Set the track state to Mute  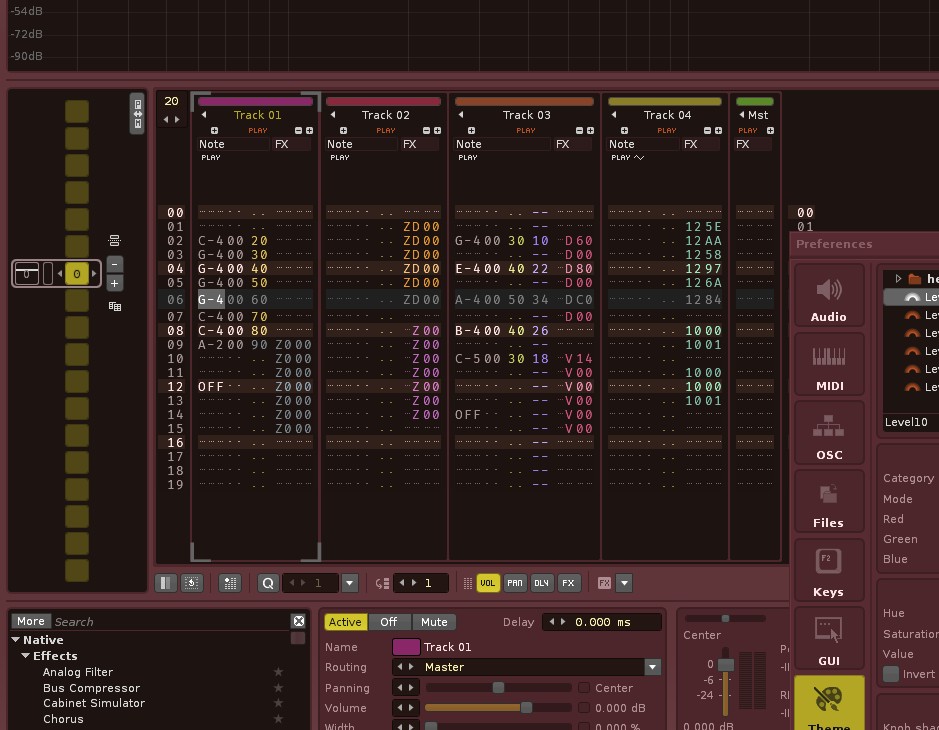coord(434,622)
